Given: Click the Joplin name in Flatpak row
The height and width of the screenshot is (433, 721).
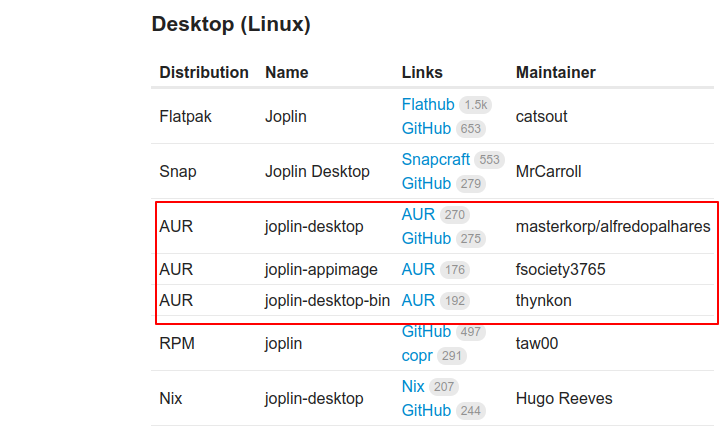Looking at the screenshot, I should (x=286, y=117).
